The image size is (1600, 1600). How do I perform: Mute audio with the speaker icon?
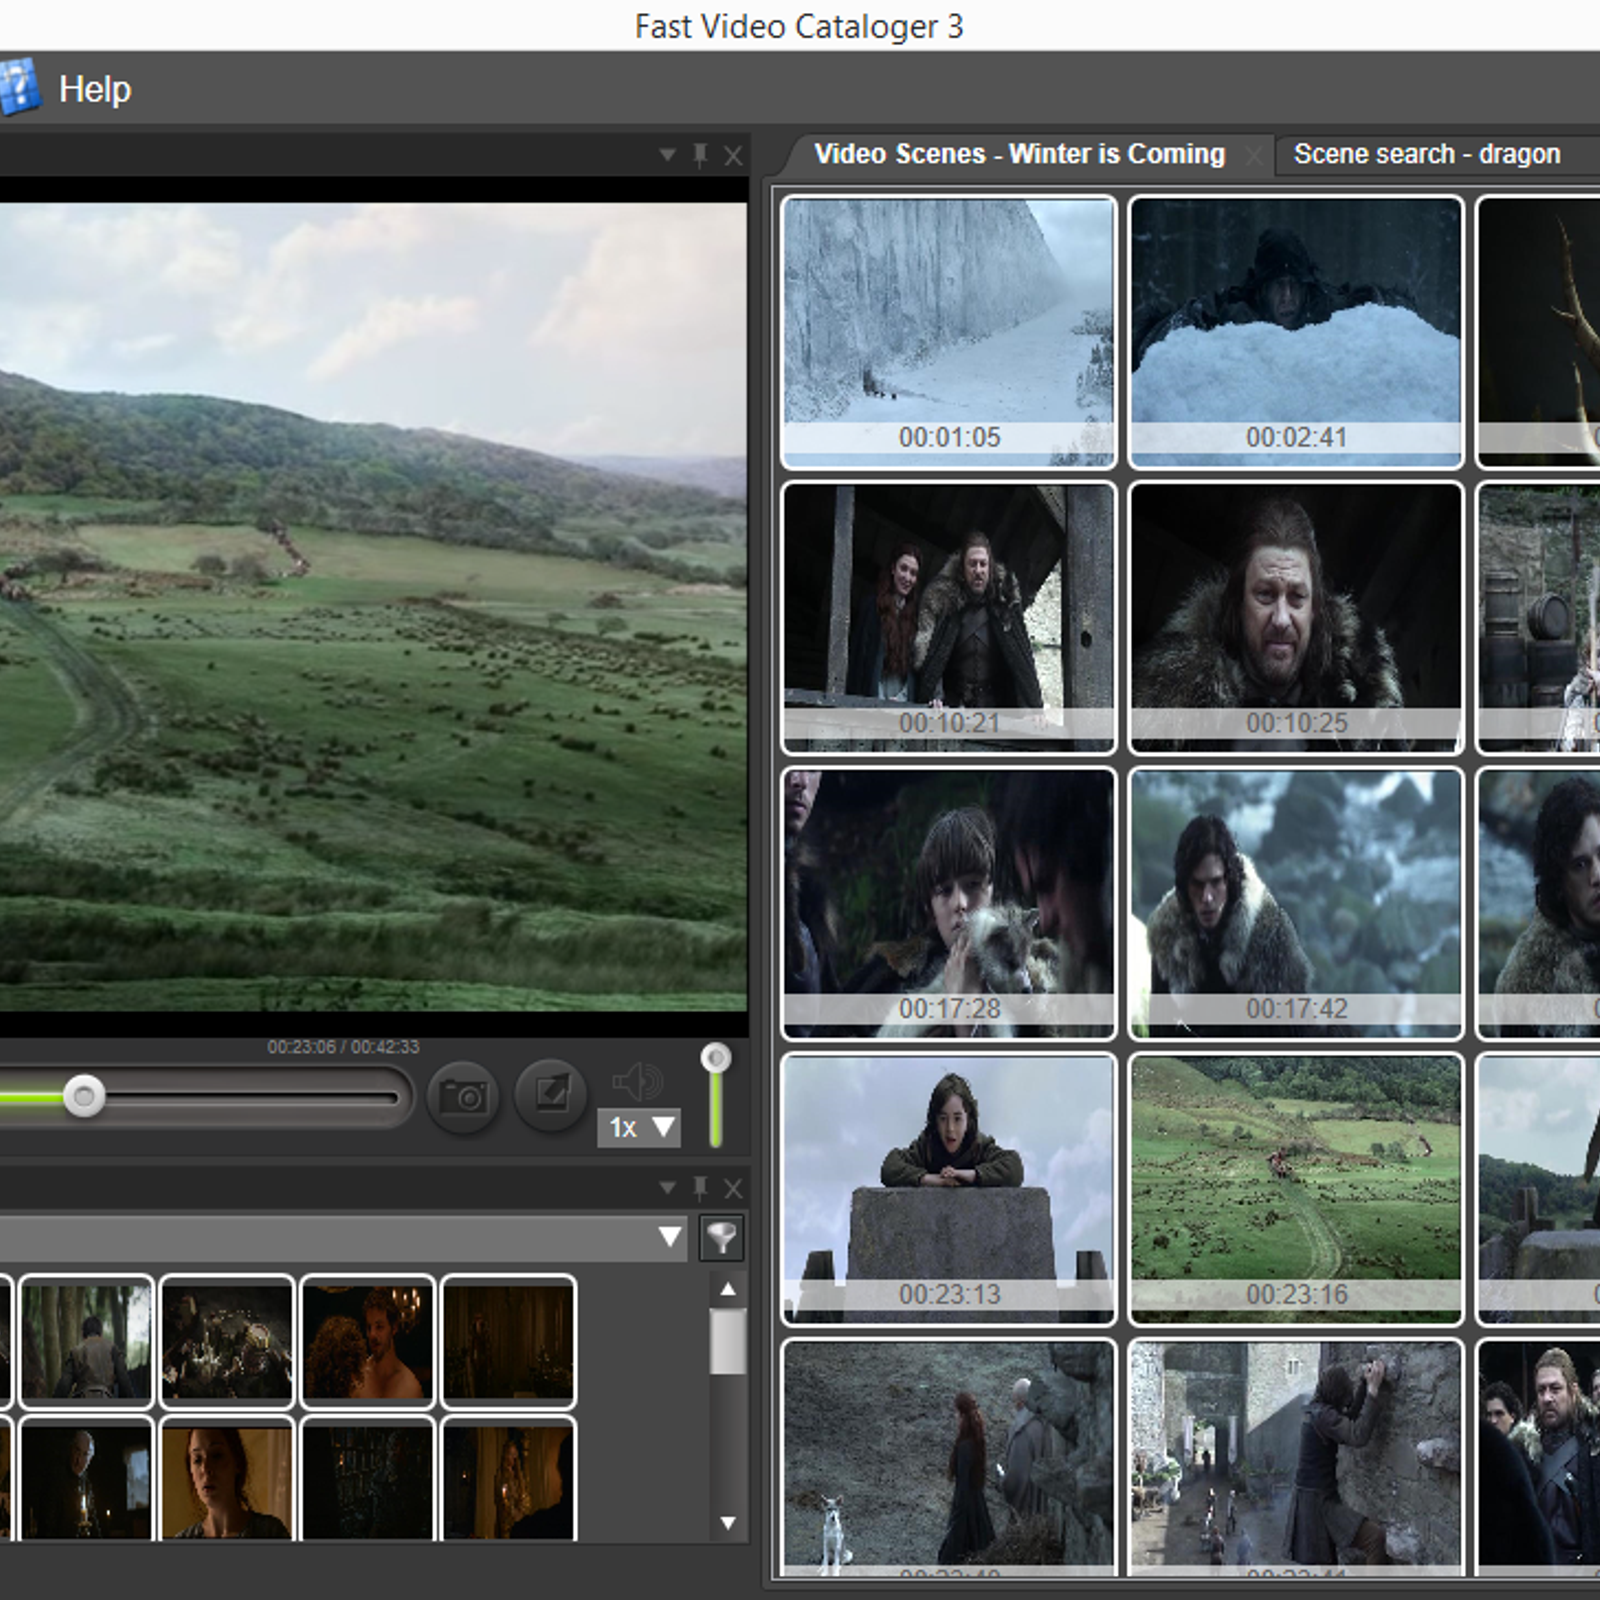[x=636, y=1082]
